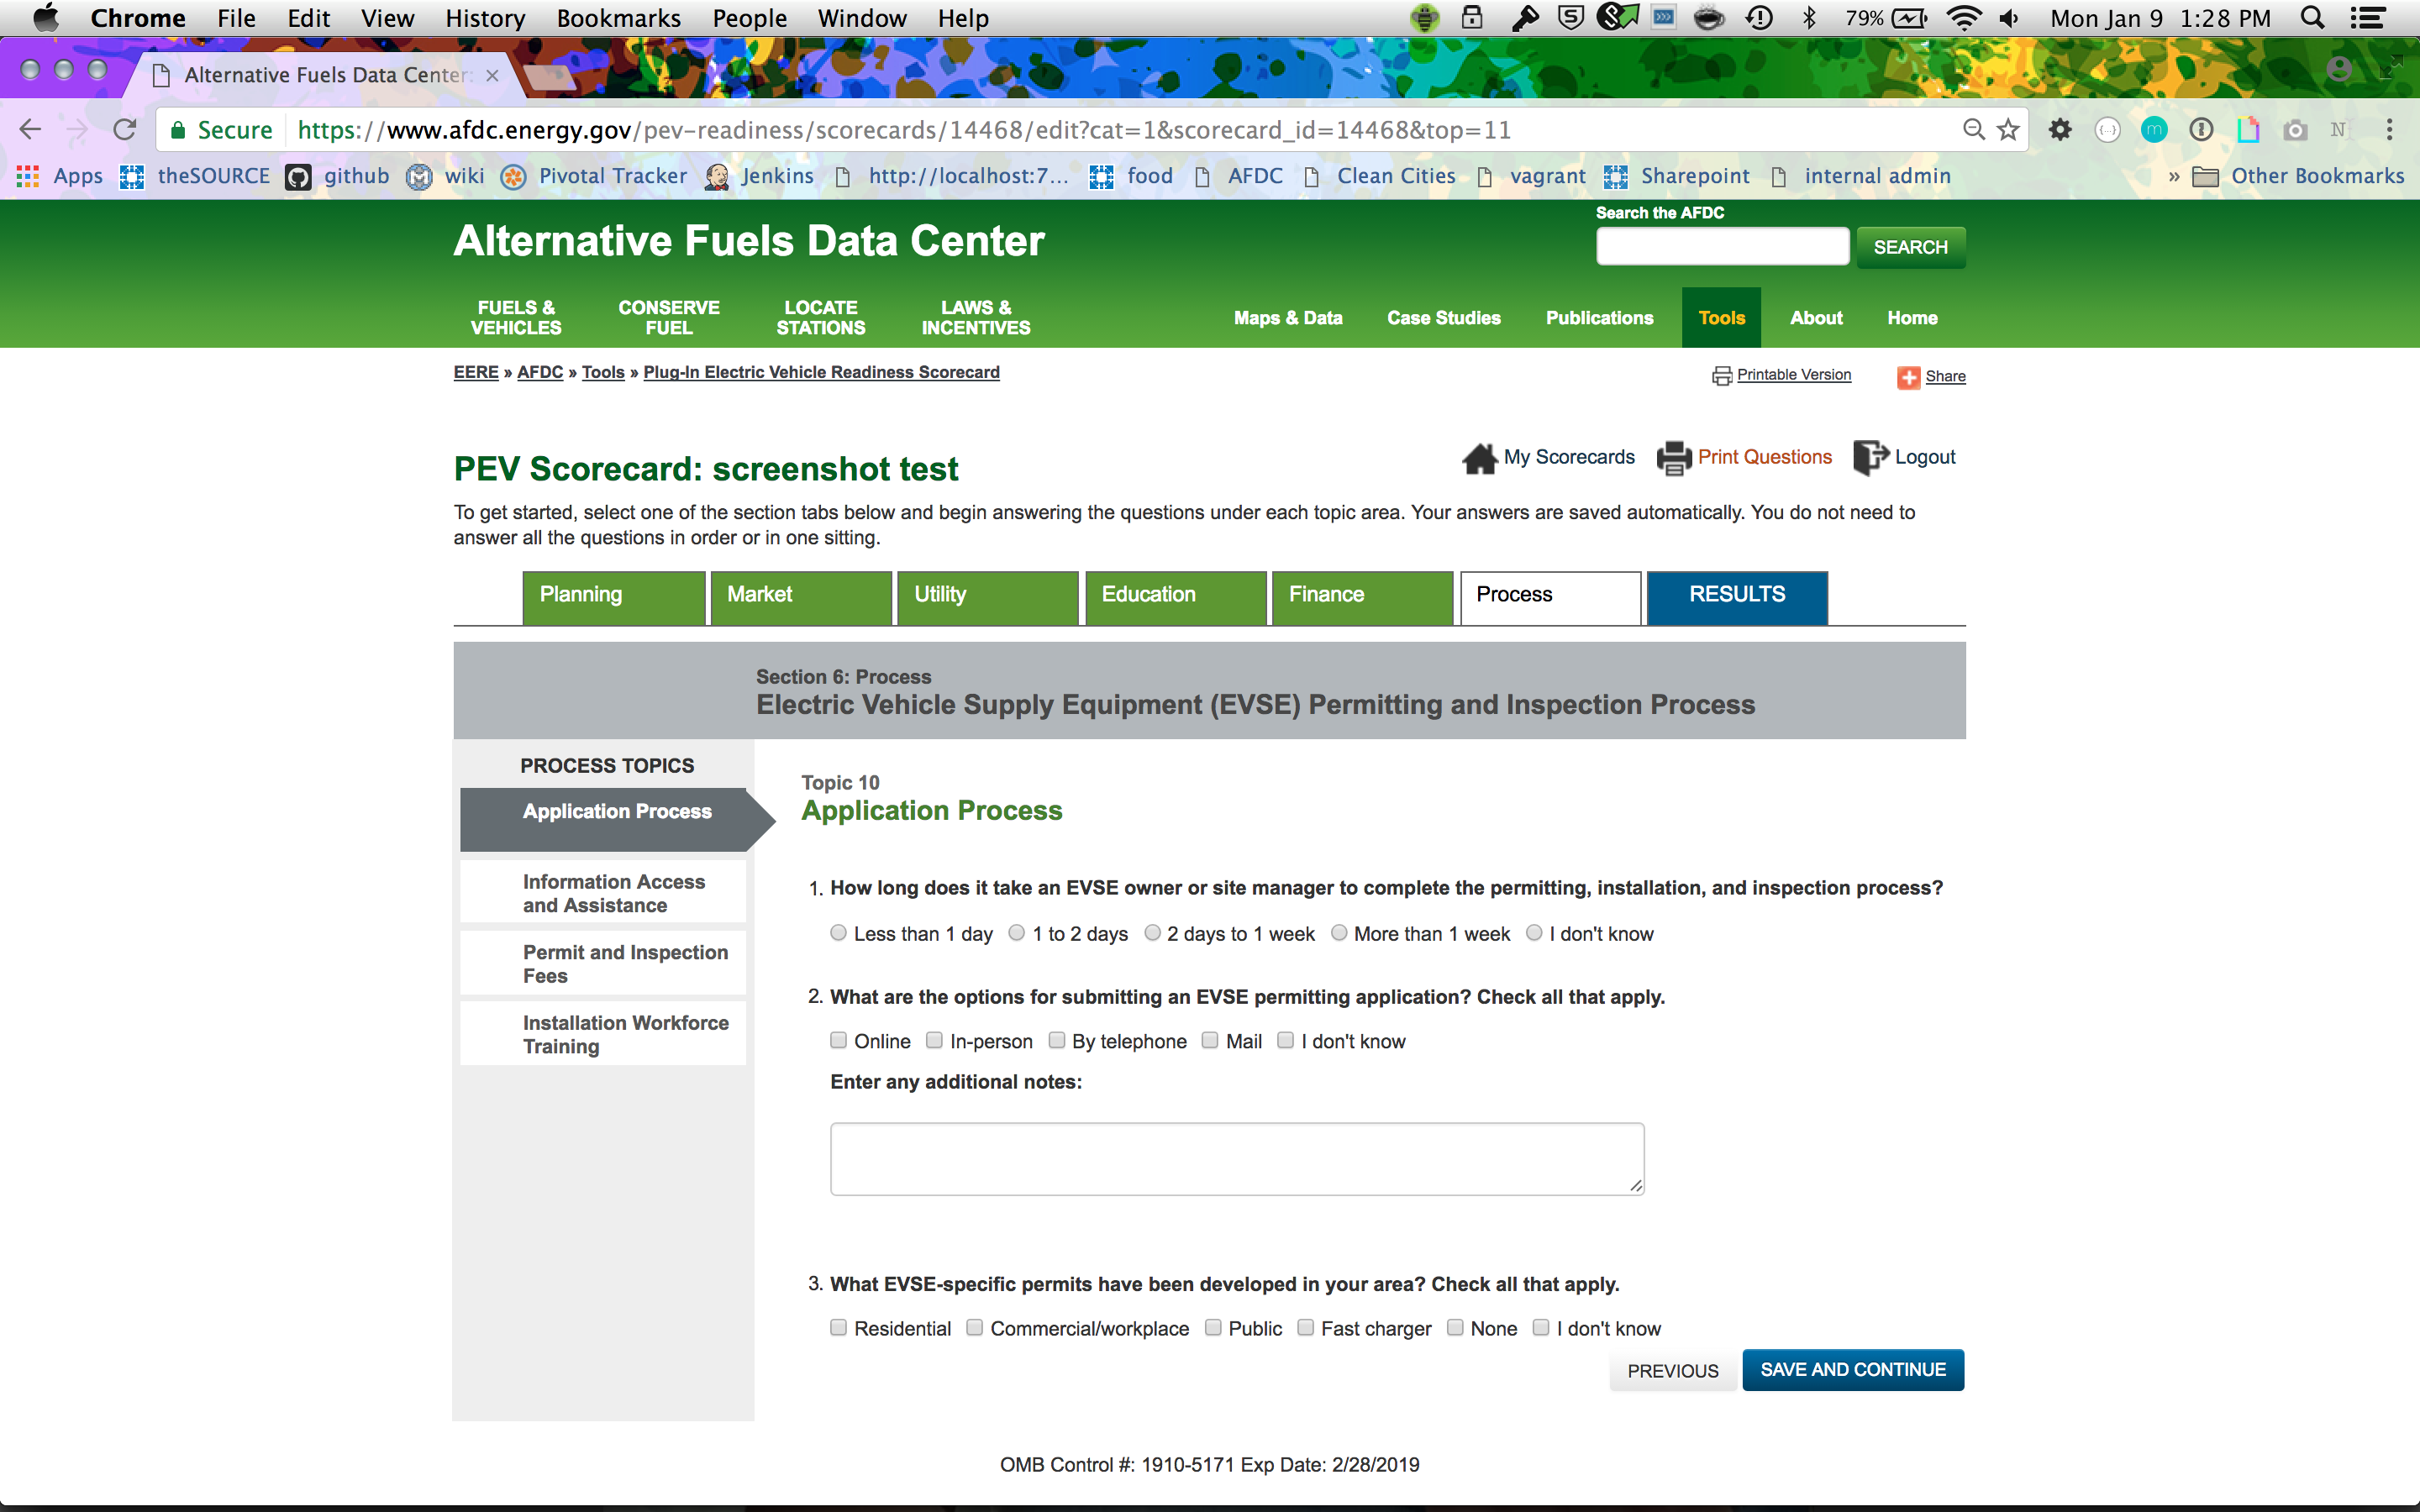This screenshot has width=2420, height=1512.
Task: Expand hidden bookmarks overflow chevron
Action: [2173, 177]
